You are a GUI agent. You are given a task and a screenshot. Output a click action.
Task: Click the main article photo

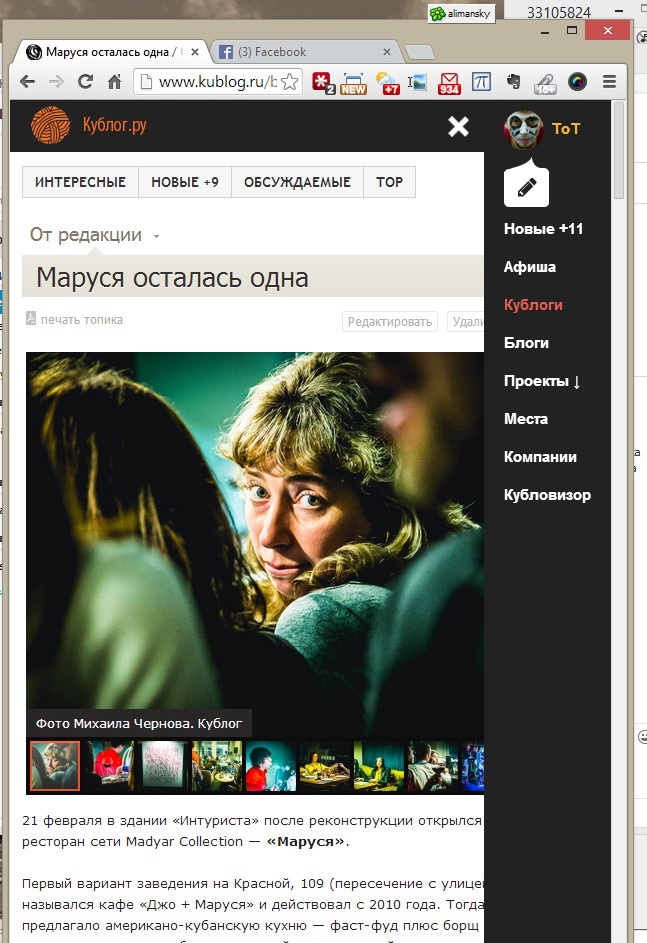255,544
